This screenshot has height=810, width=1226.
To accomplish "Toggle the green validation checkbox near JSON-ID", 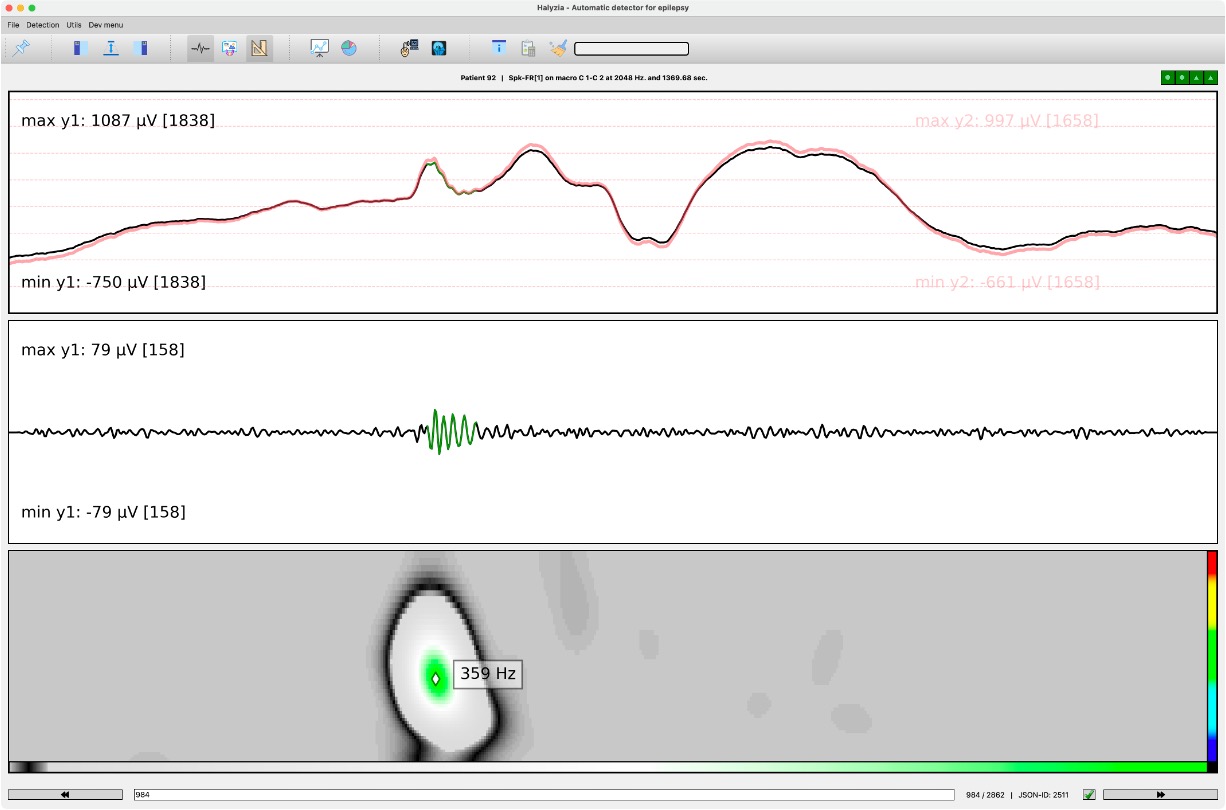I will point(1089,795).
